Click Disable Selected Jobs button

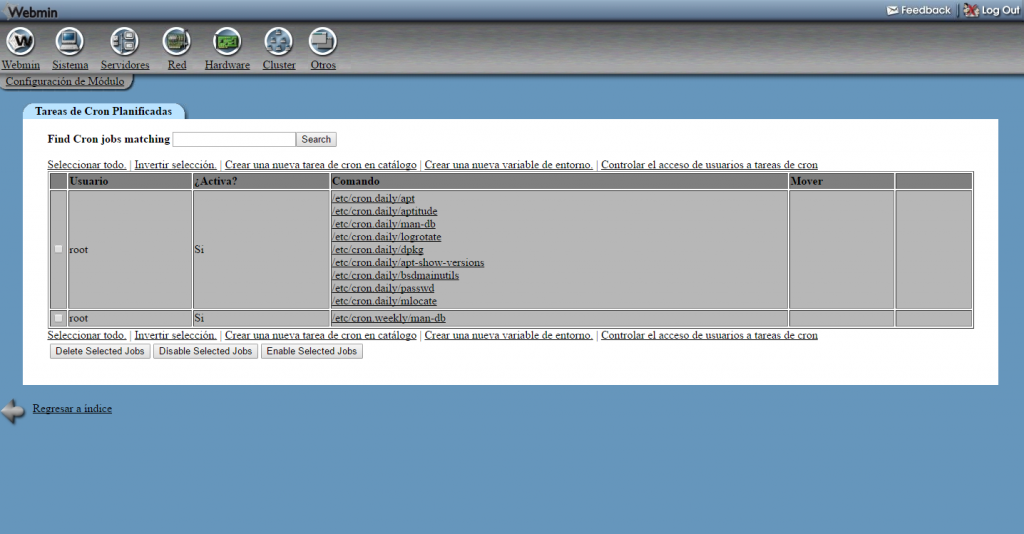206,352
